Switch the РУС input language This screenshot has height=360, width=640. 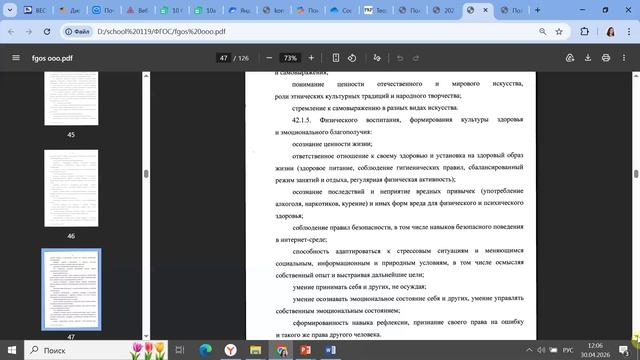coord(568,350)
